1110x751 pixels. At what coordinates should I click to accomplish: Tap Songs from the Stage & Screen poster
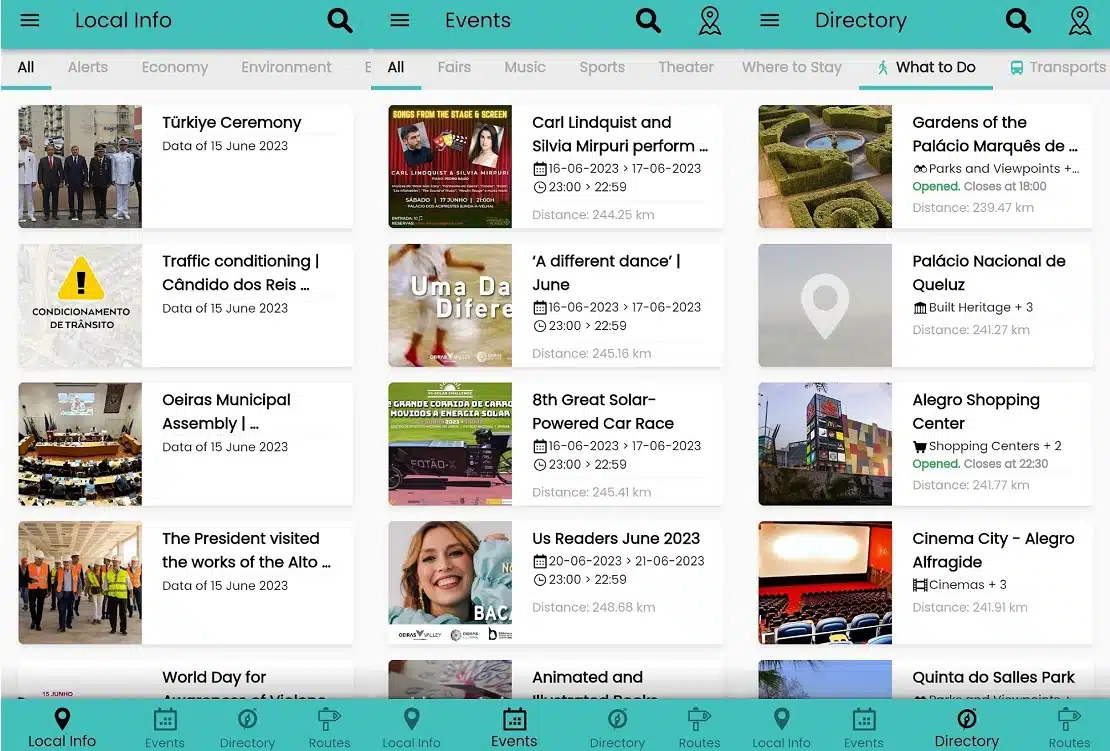tap(450, 166)
